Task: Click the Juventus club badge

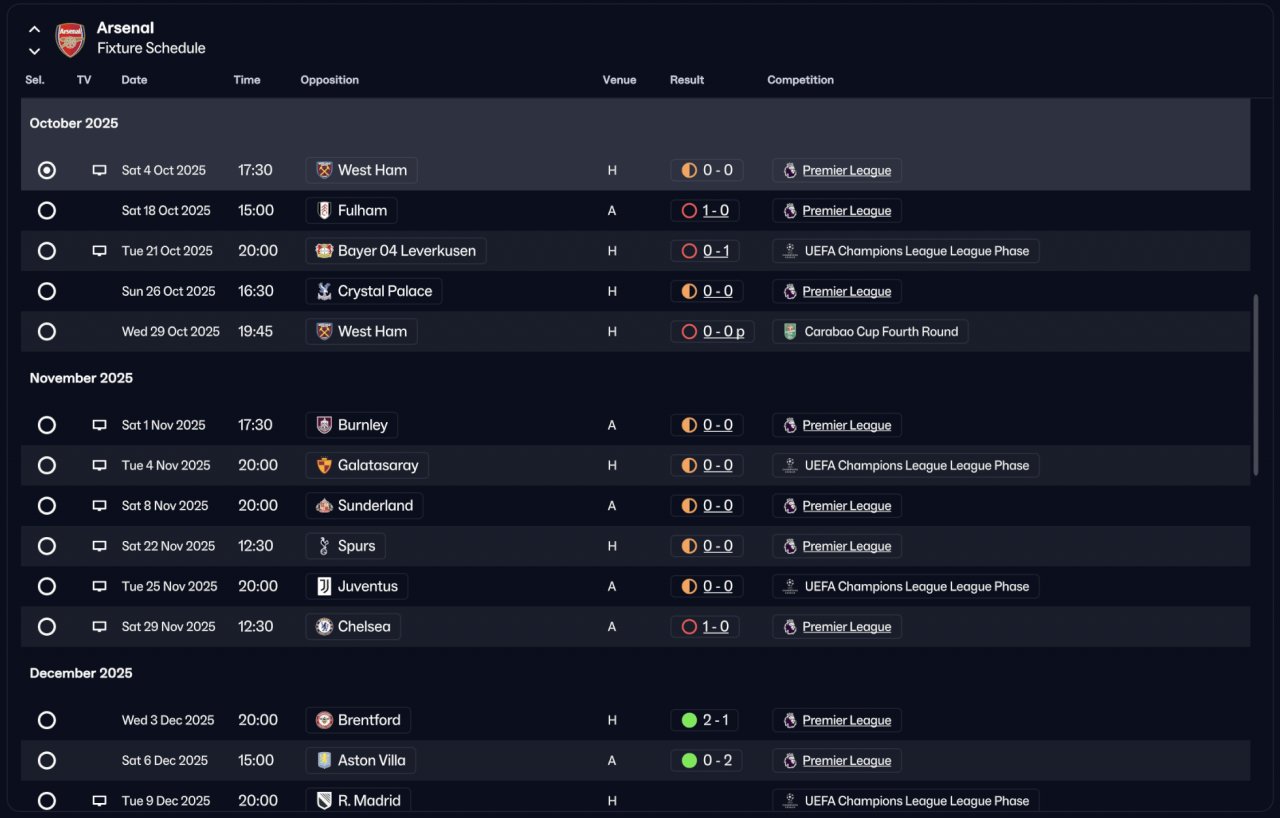Action: pyautogui.click(x=324, y=586)
